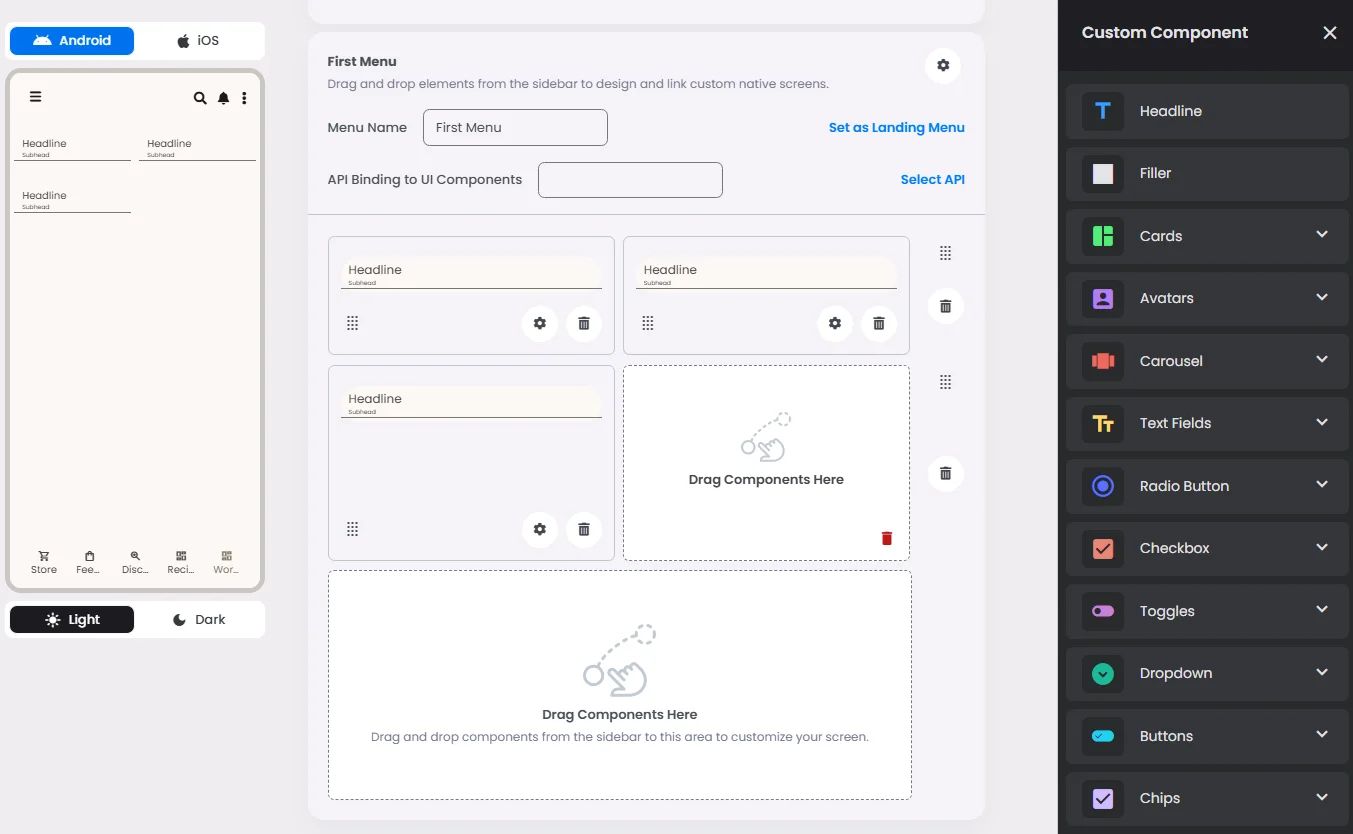The image size is (1353, 834).
Task: Click the Select API link
Action: click(932, 179)
